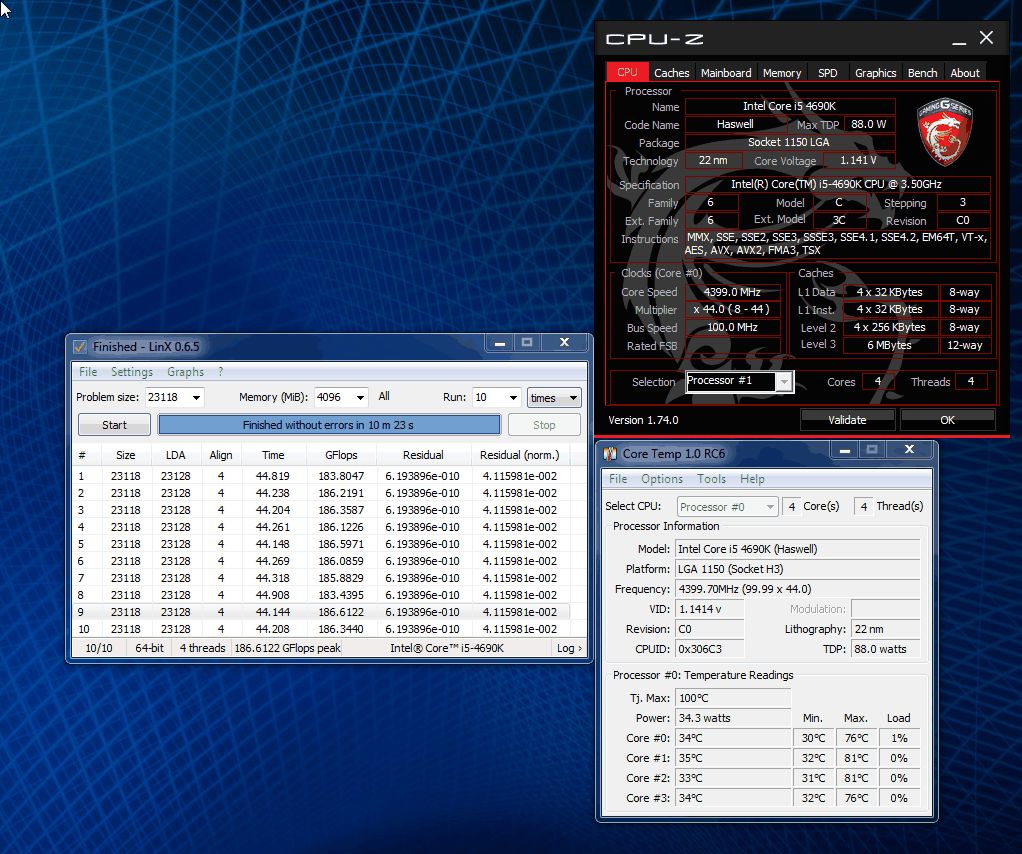The height and width of the screenshot is (854, 1022).
Task: Click the CPU-Z Core Speed 4399.0 MHz field
Action: point(733,292)
